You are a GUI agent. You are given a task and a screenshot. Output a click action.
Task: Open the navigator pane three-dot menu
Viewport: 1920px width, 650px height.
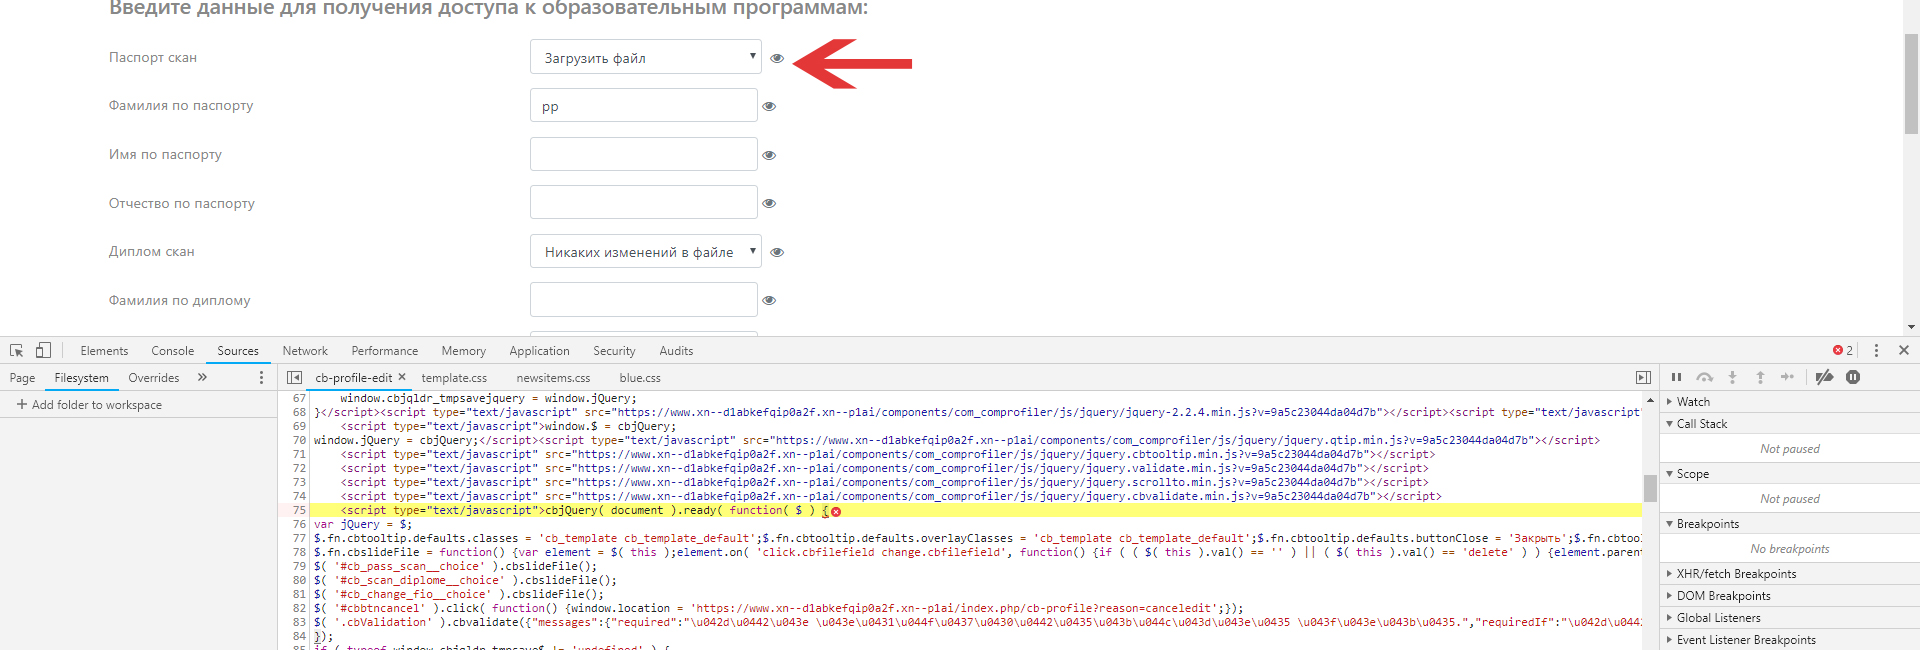(262, 378)
